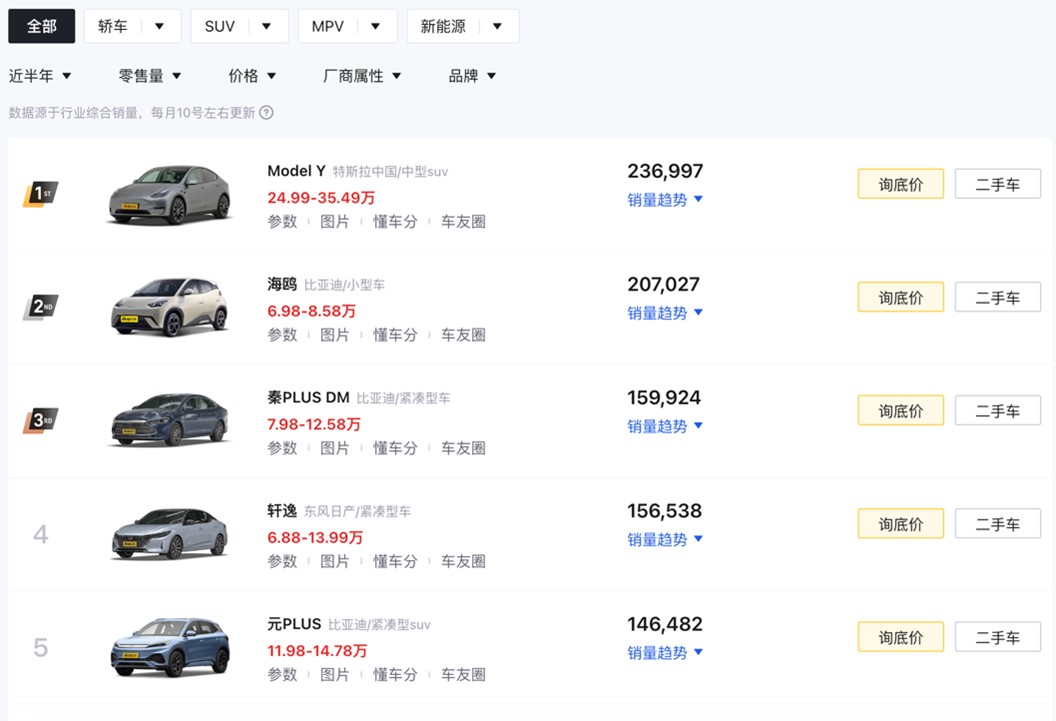The width and height of the screenshot is (1056, 721).
Task: Click 二手车 for 轩逸
Action: coord(997,523)
